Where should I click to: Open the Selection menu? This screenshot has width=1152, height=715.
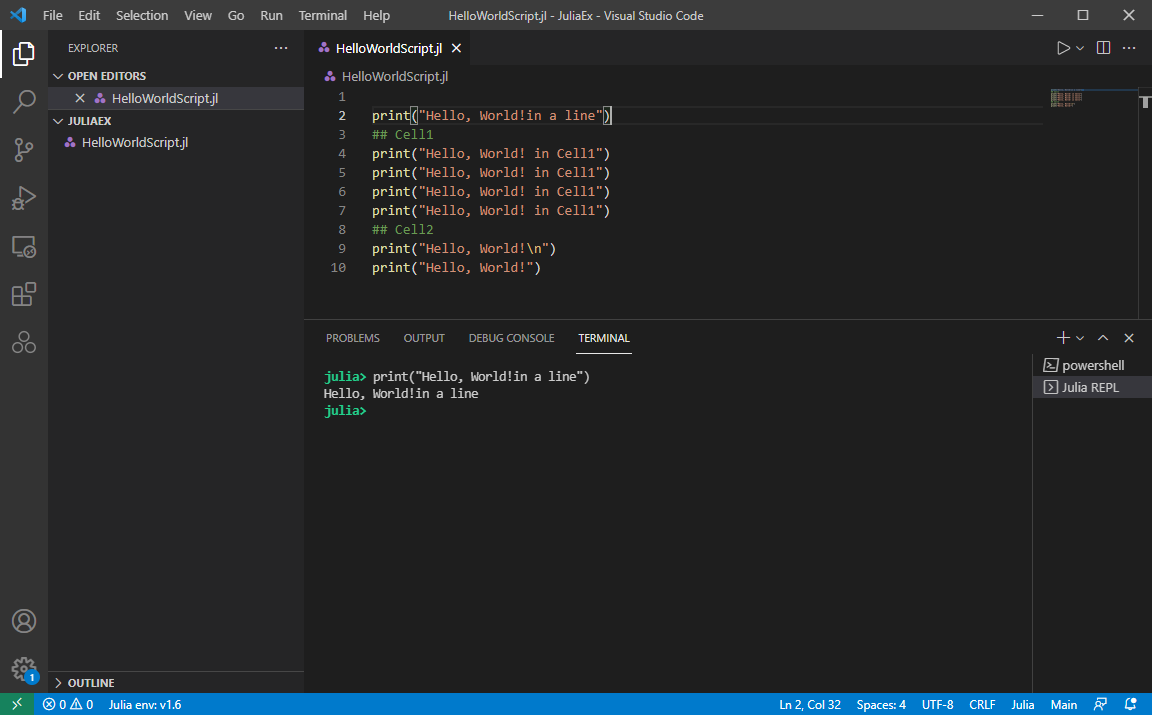[142, 15]
